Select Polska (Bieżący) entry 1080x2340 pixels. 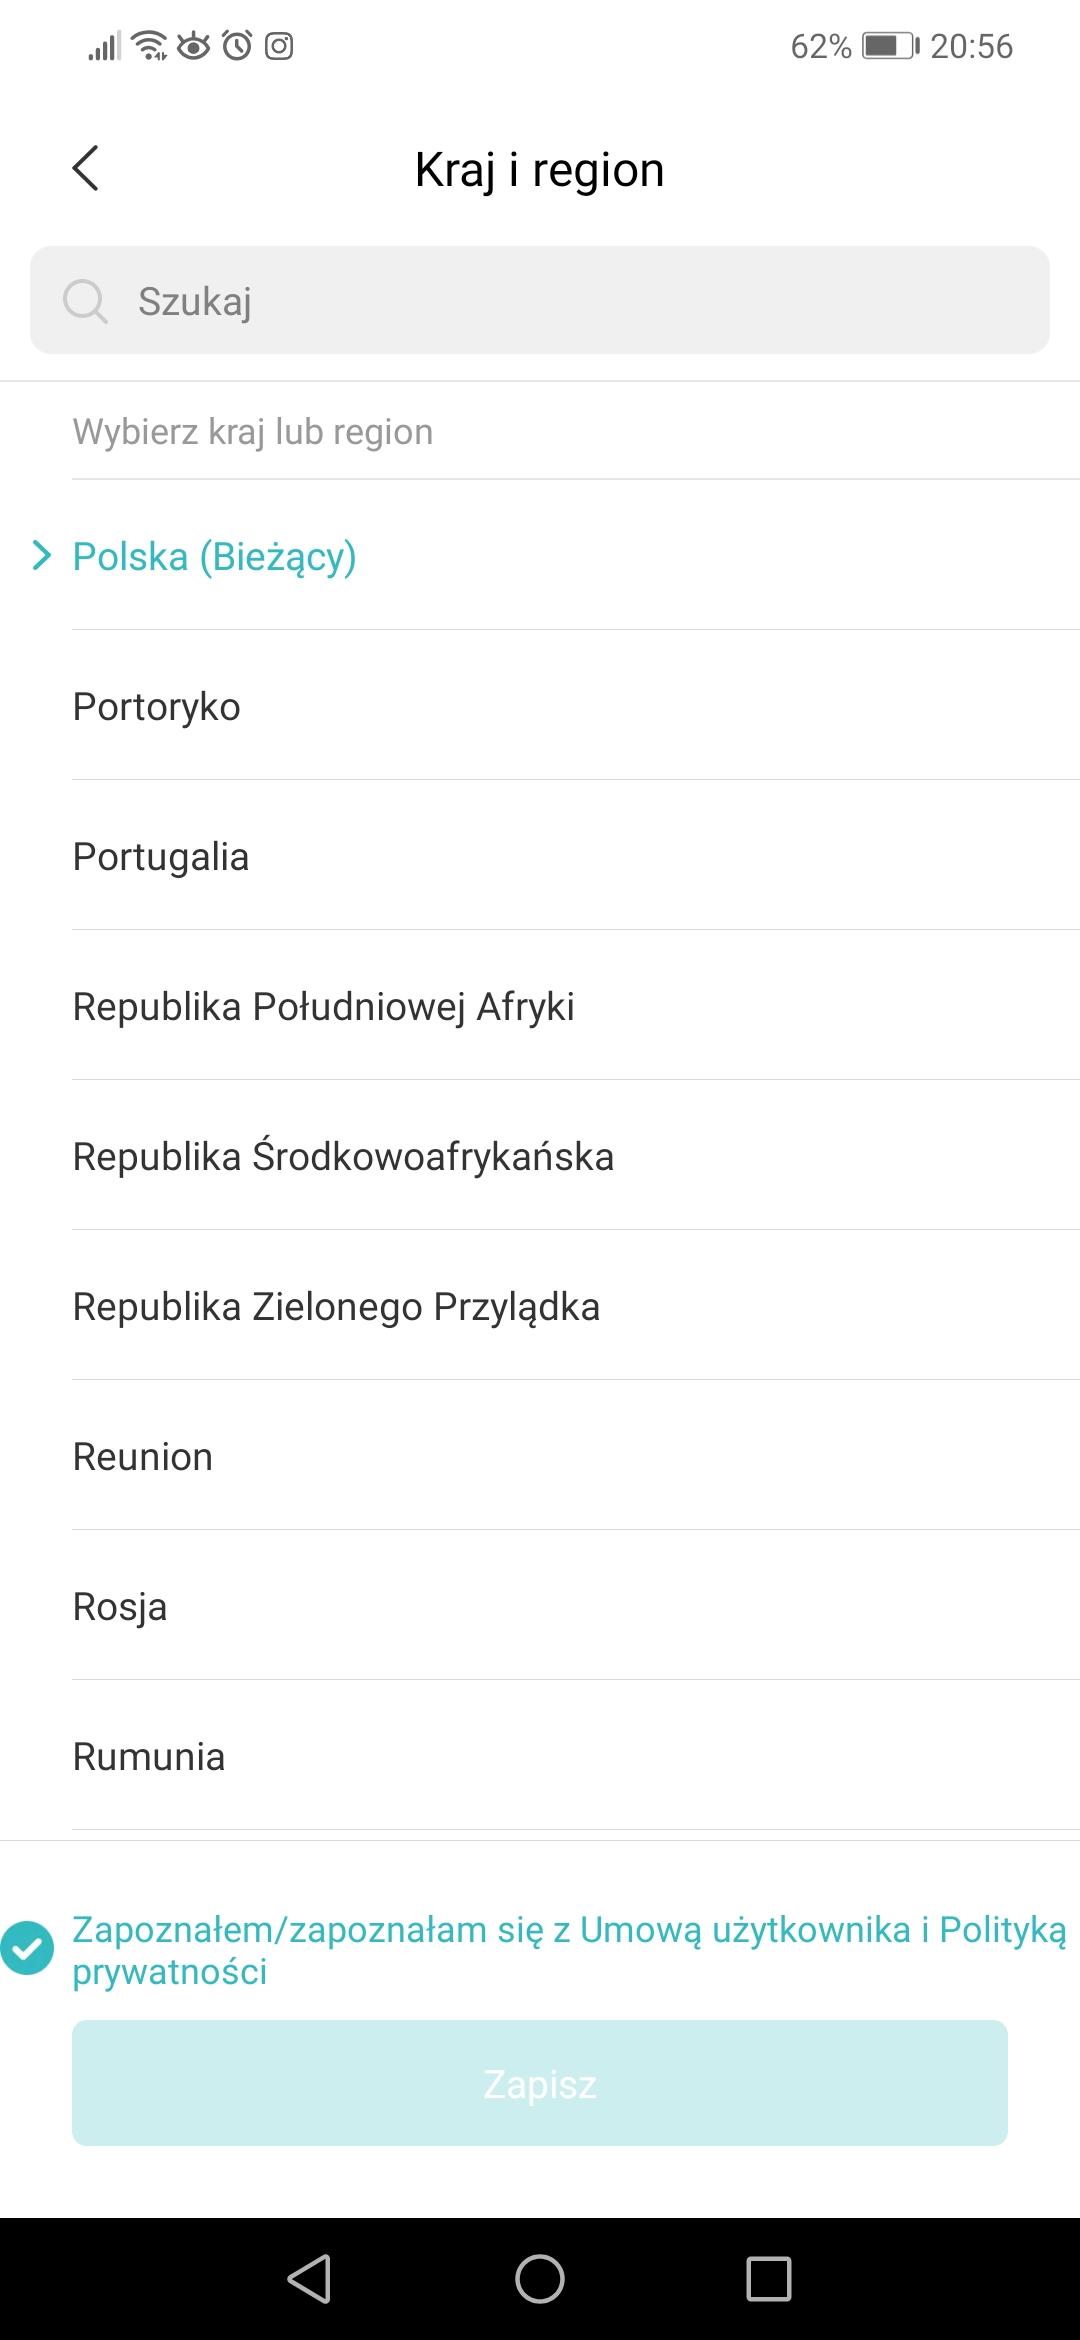coord(214,556)
